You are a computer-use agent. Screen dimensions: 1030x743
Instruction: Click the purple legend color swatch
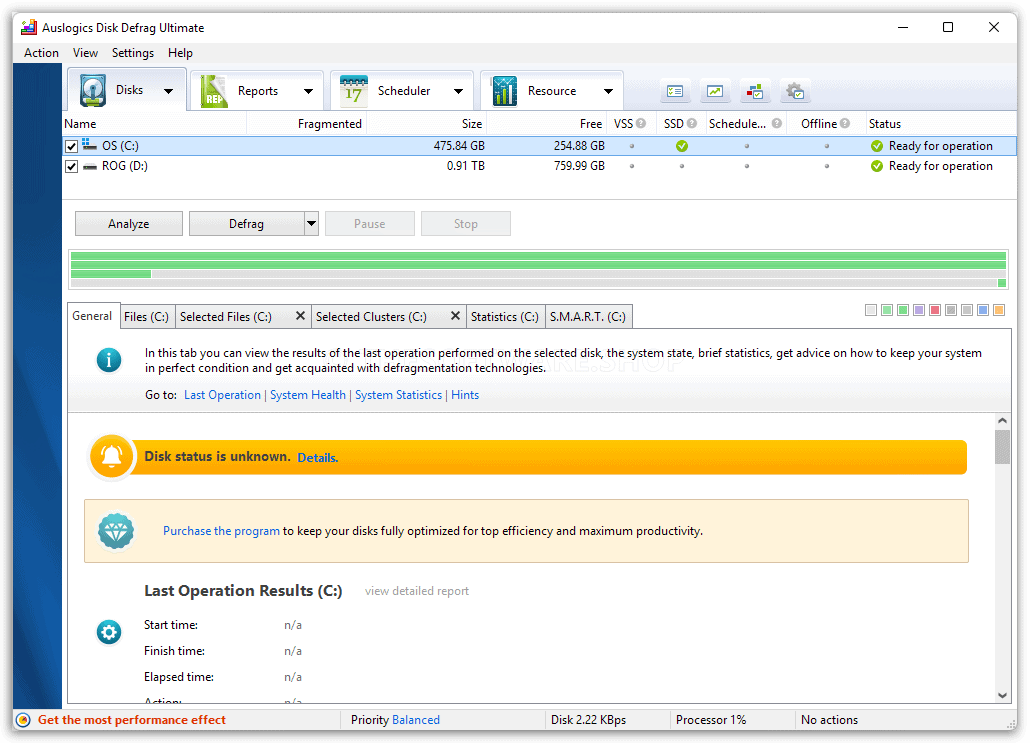tap(919, 310)
